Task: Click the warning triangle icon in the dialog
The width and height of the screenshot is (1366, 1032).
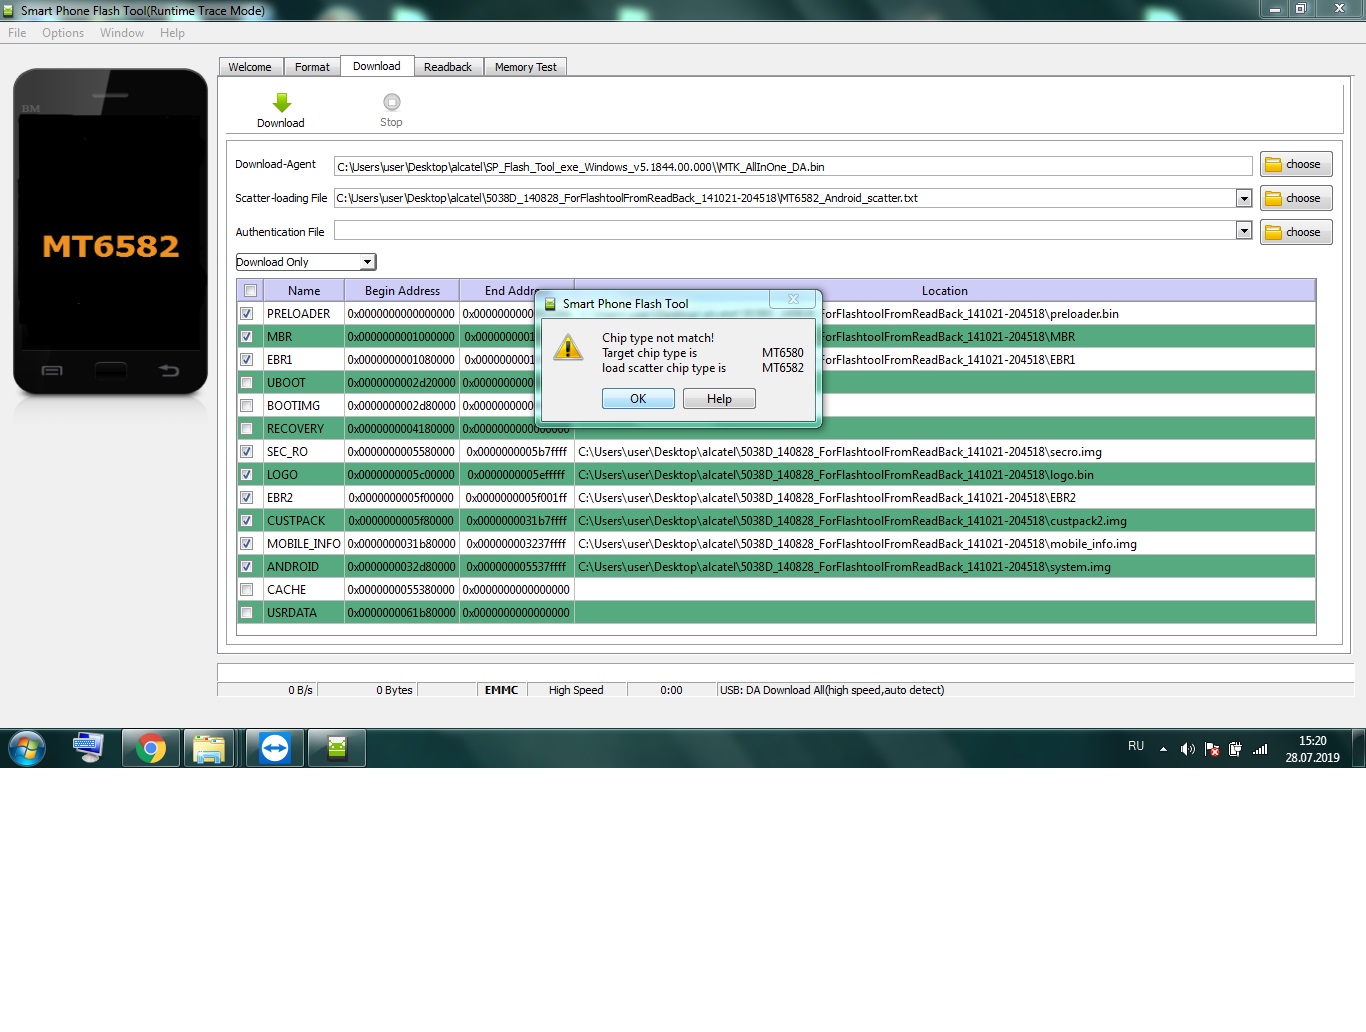Action: click(x=568, y=348)
